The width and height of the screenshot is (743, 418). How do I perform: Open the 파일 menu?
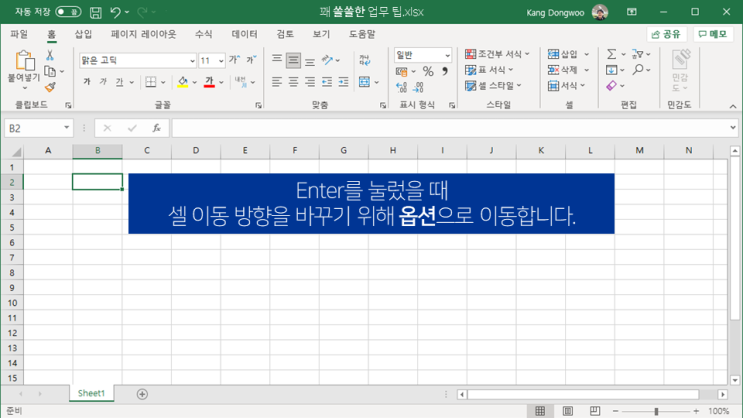coord(19,34)
